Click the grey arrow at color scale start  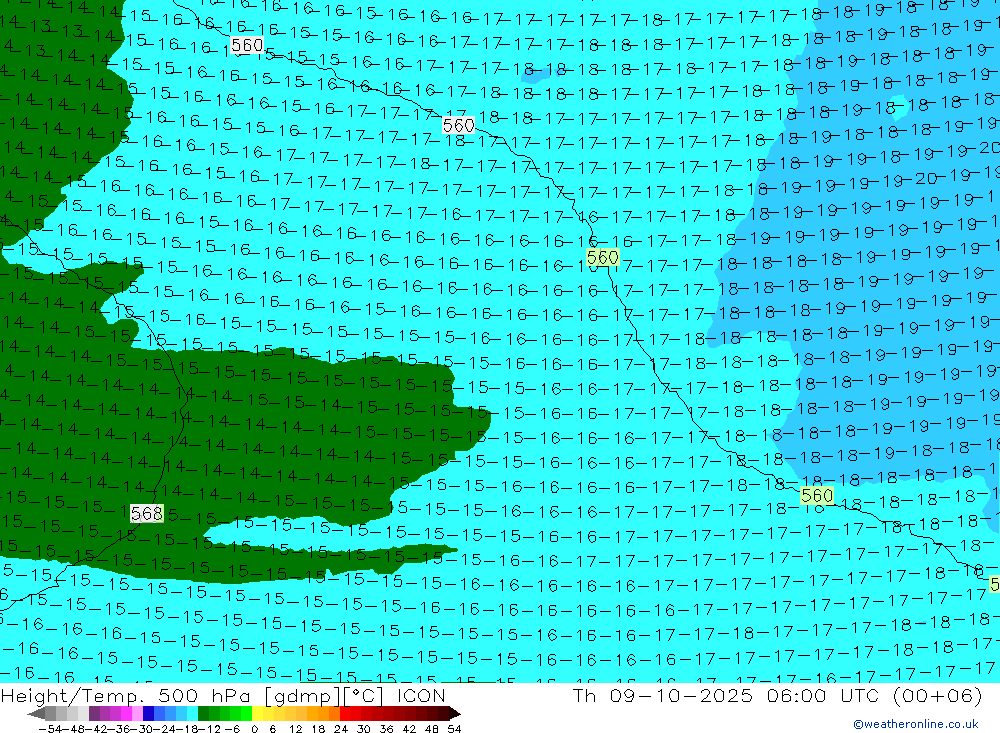37,713
